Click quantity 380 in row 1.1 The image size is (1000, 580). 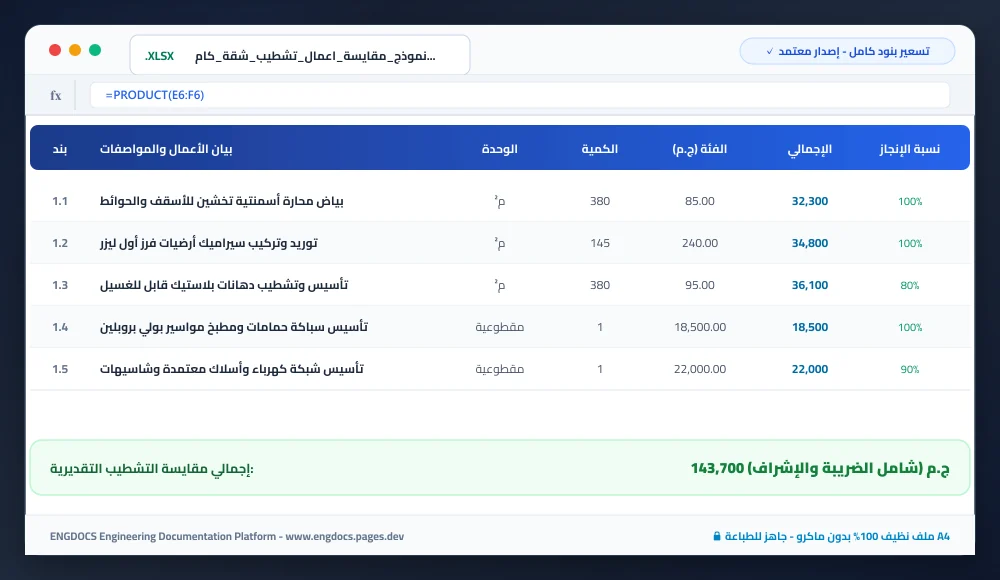(599, 201)
